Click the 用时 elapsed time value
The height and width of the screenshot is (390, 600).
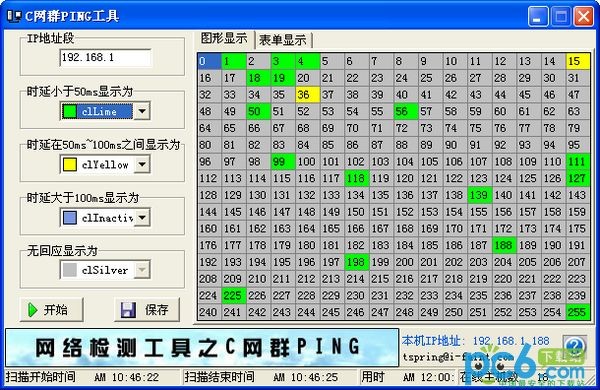click(x=429, y=377)
